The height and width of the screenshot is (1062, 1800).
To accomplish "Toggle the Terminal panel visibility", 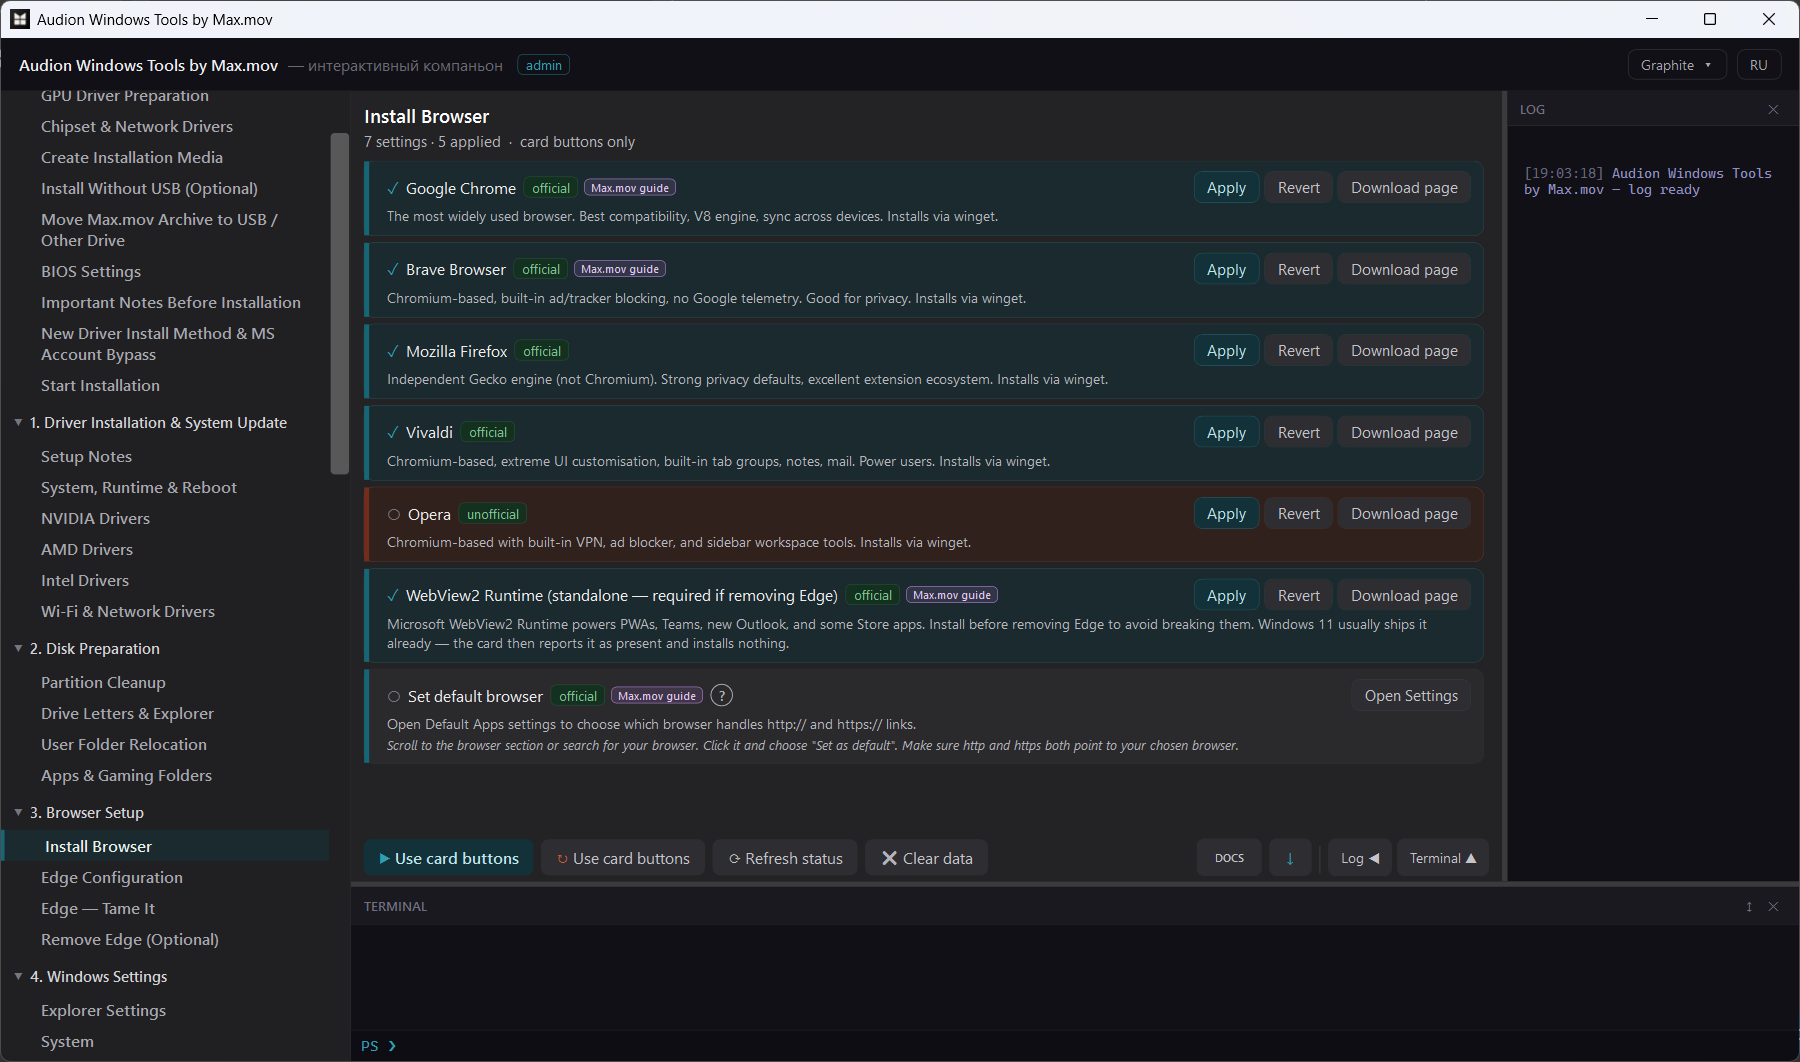I will coord(1442,858).
